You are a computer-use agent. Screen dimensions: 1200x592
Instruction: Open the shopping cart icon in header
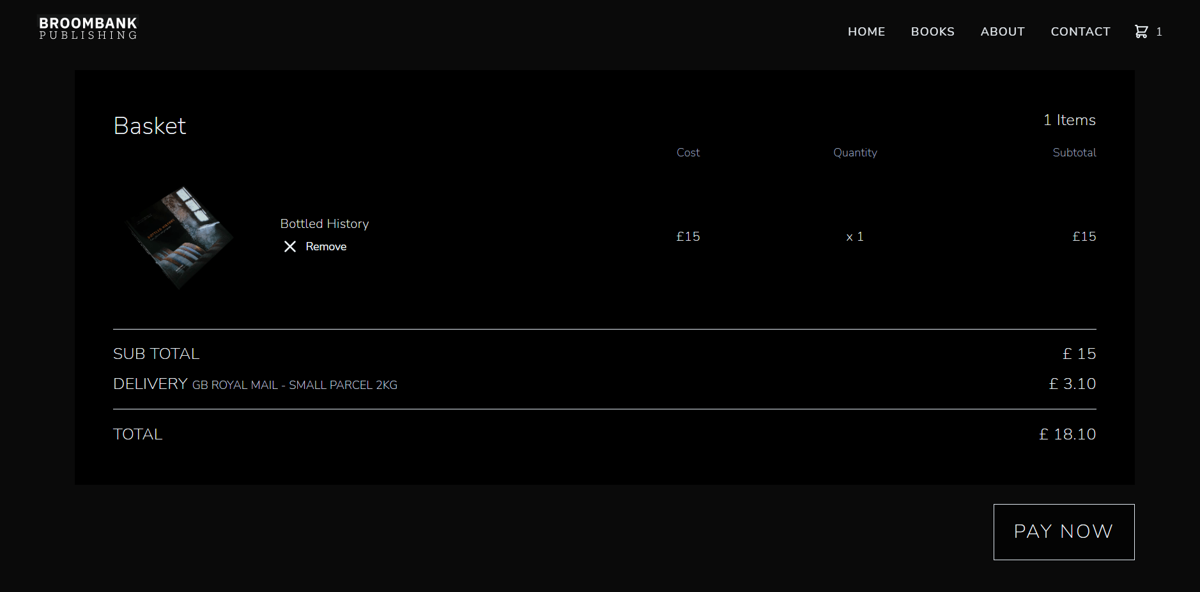1141,32
